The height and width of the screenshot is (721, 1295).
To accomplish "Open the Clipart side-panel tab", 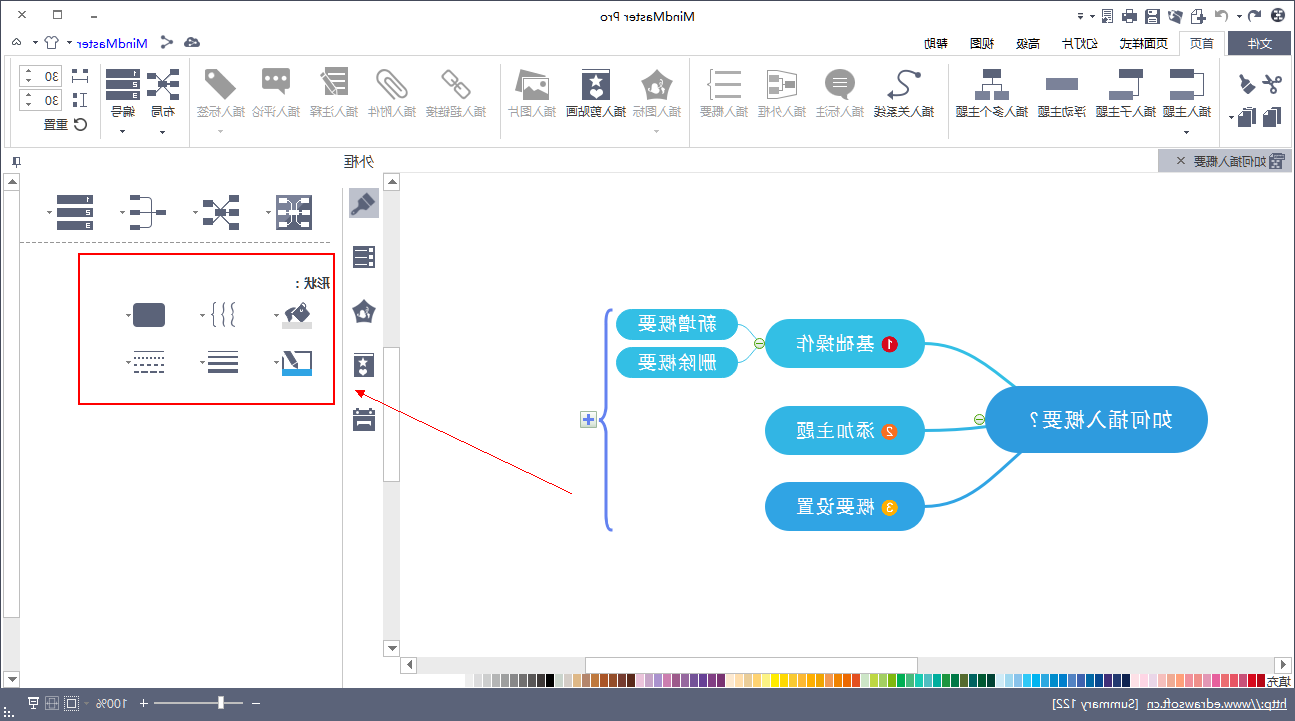I will point(364,365).
